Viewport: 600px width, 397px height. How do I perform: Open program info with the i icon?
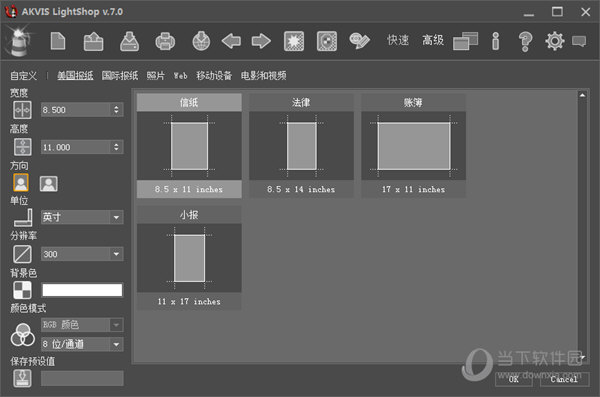coord(496,41)
